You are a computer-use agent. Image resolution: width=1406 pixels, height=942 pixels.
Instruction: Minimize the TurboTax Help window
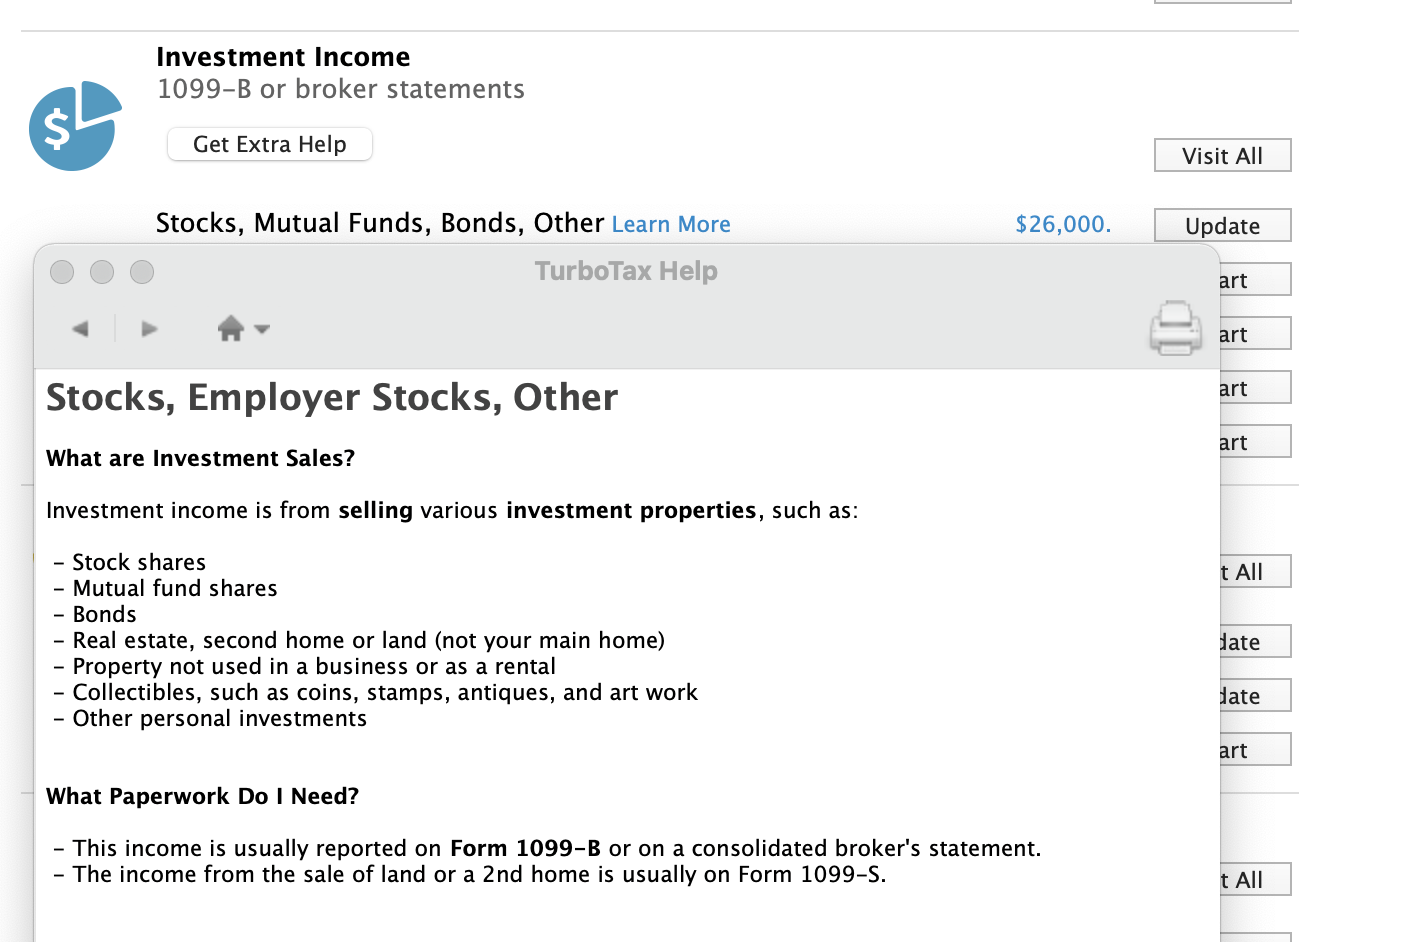[102, 272]
